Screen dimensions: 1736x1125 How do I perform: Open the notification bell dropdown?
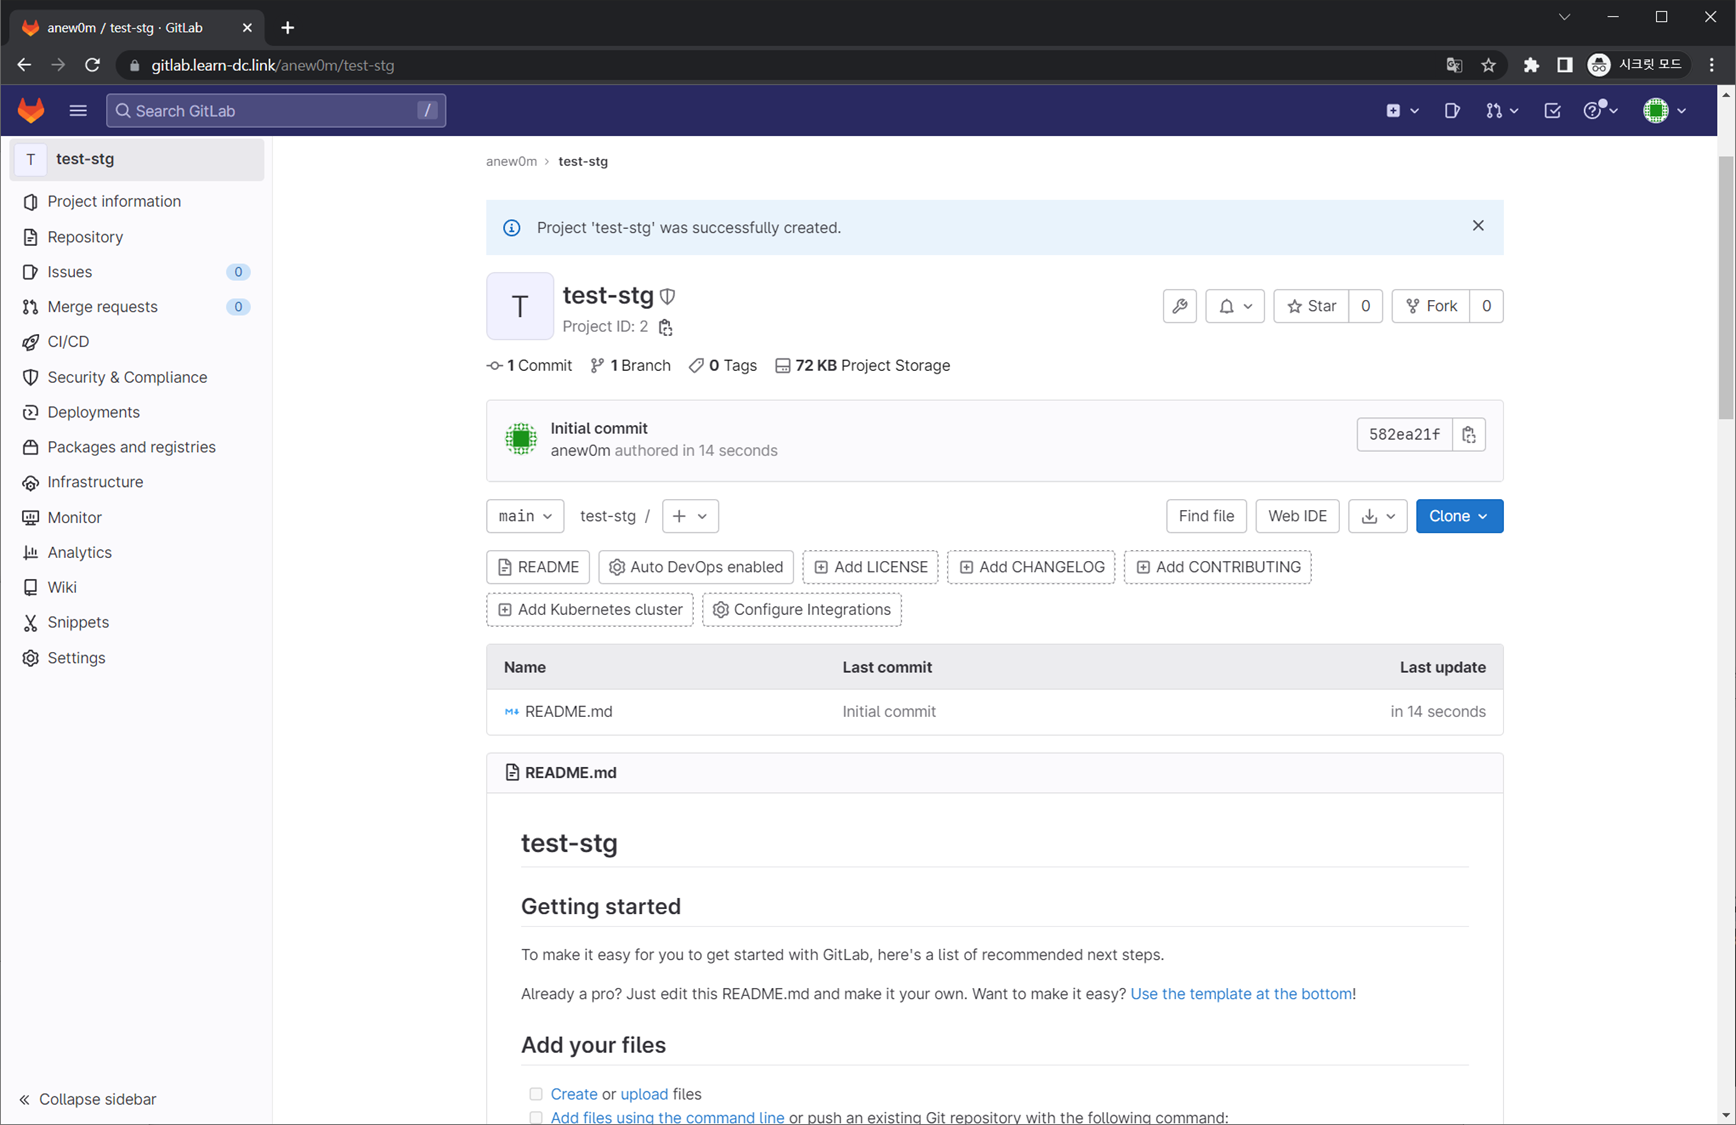[1235, 306]
